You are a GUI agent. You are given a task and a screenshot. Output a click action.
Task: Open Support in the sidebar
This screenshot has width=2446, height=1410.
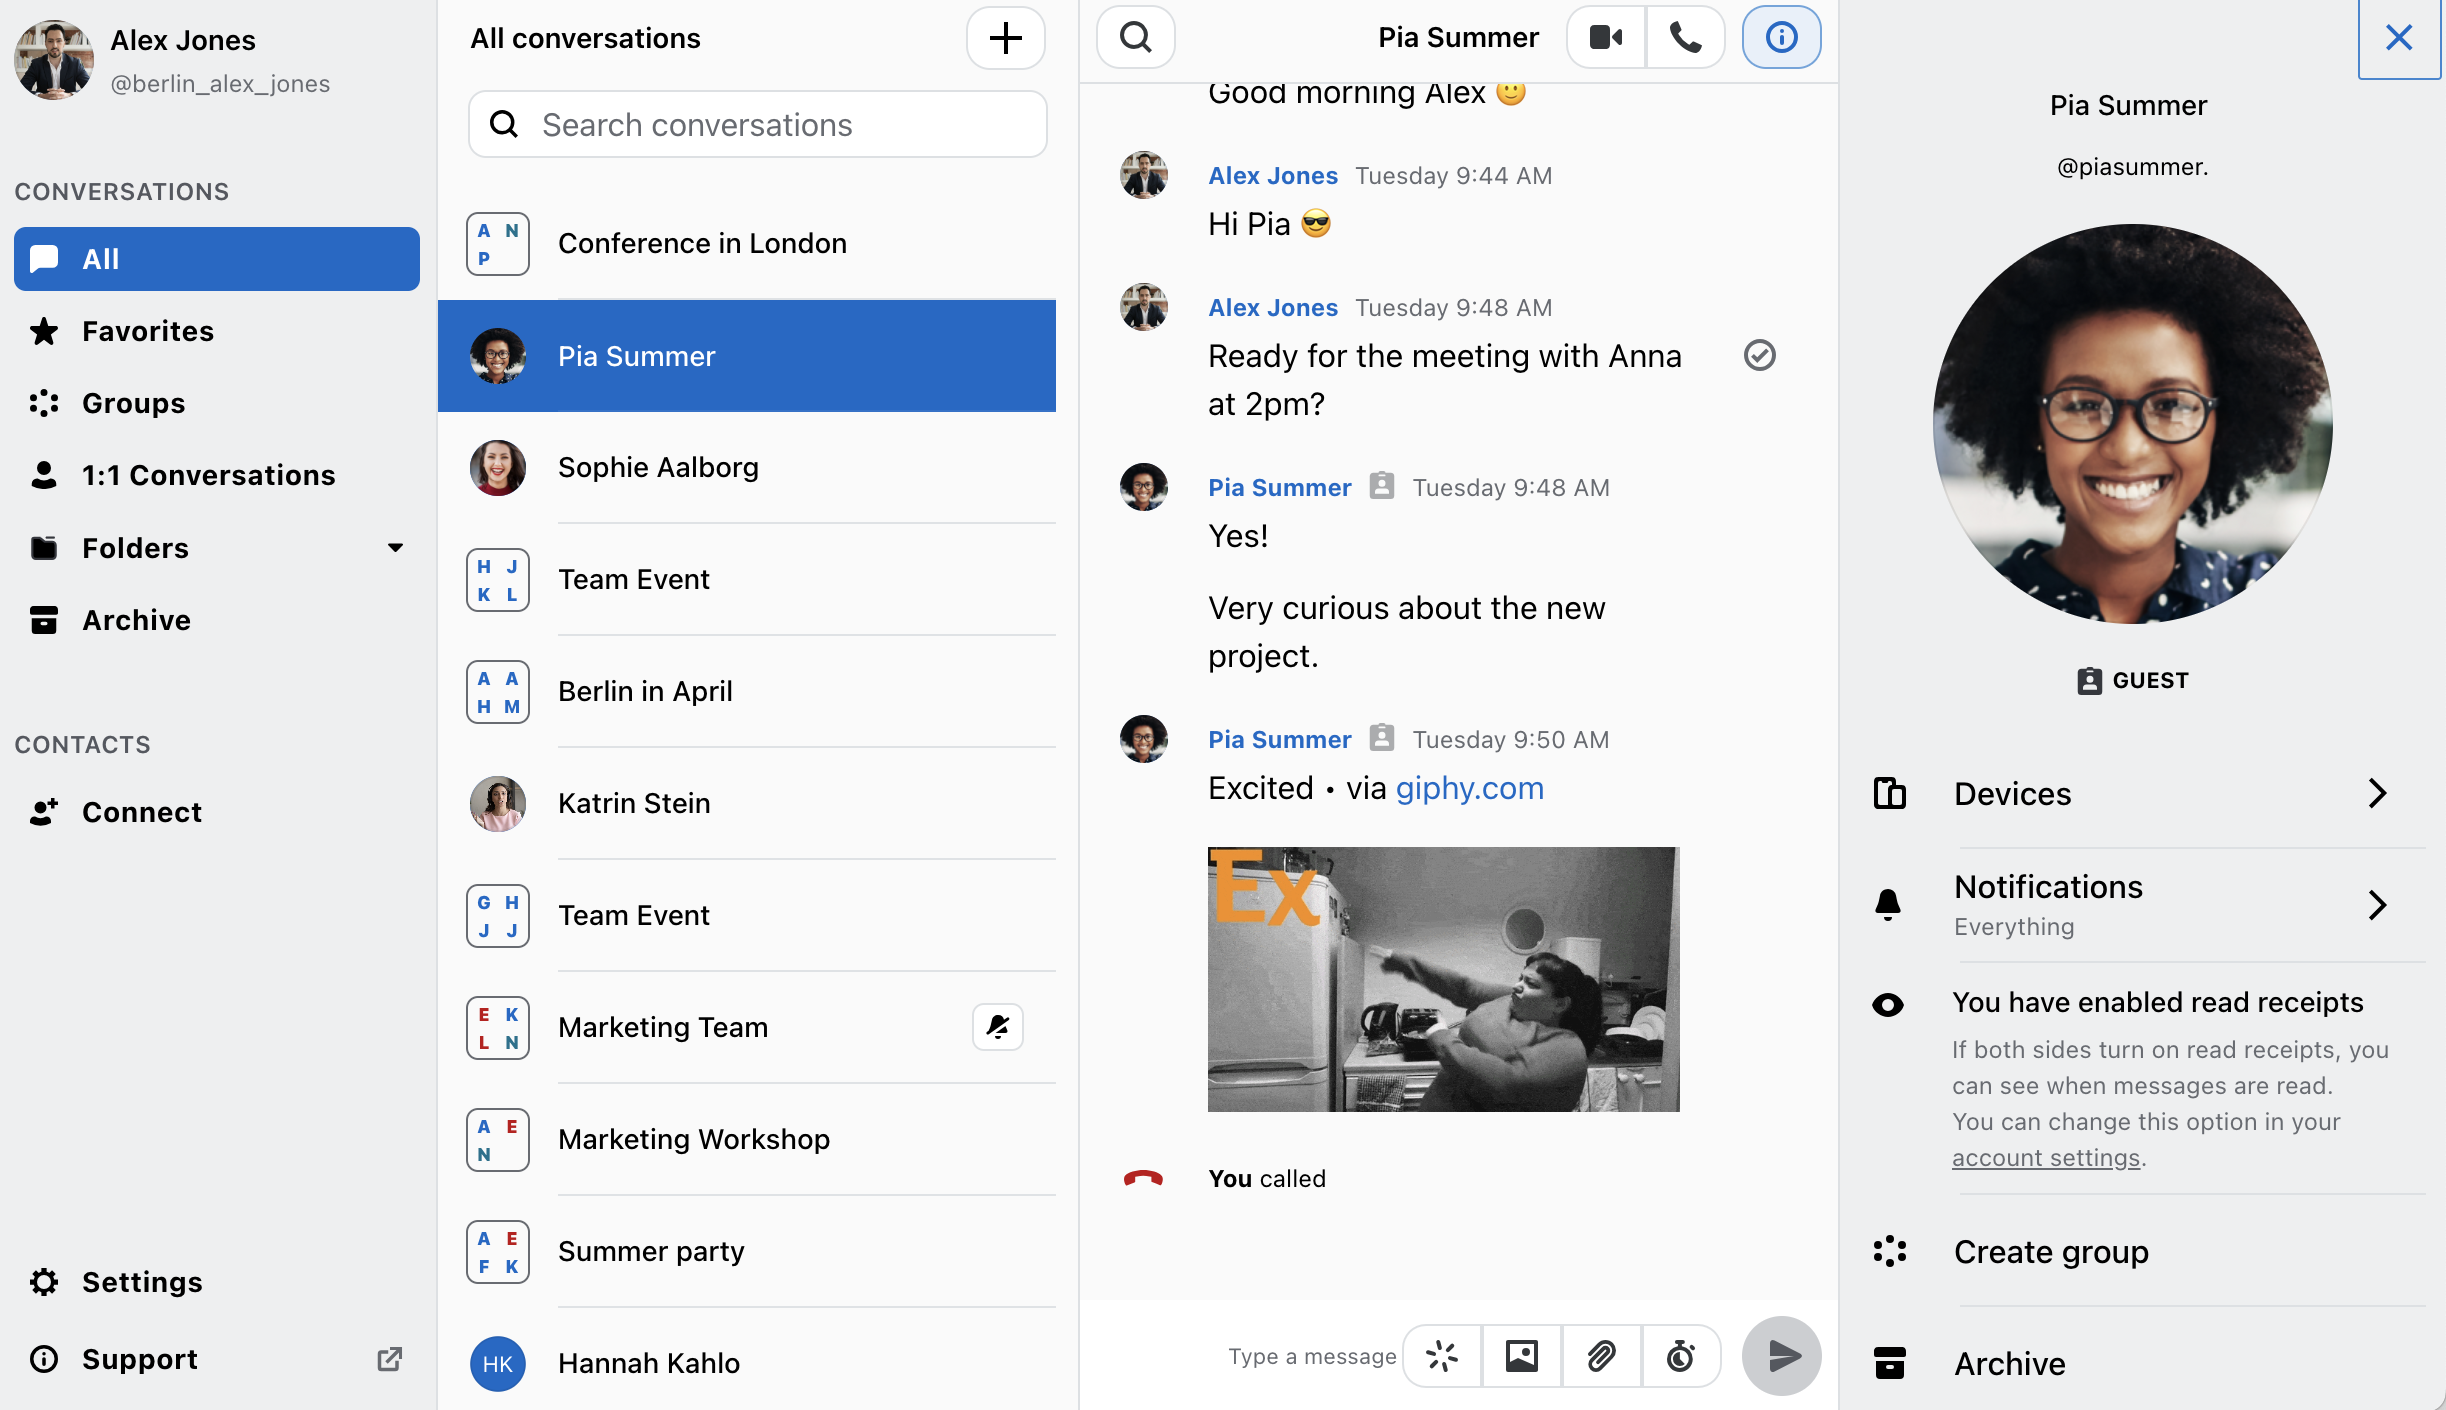pyautogui.click(x=217, y=1359)
